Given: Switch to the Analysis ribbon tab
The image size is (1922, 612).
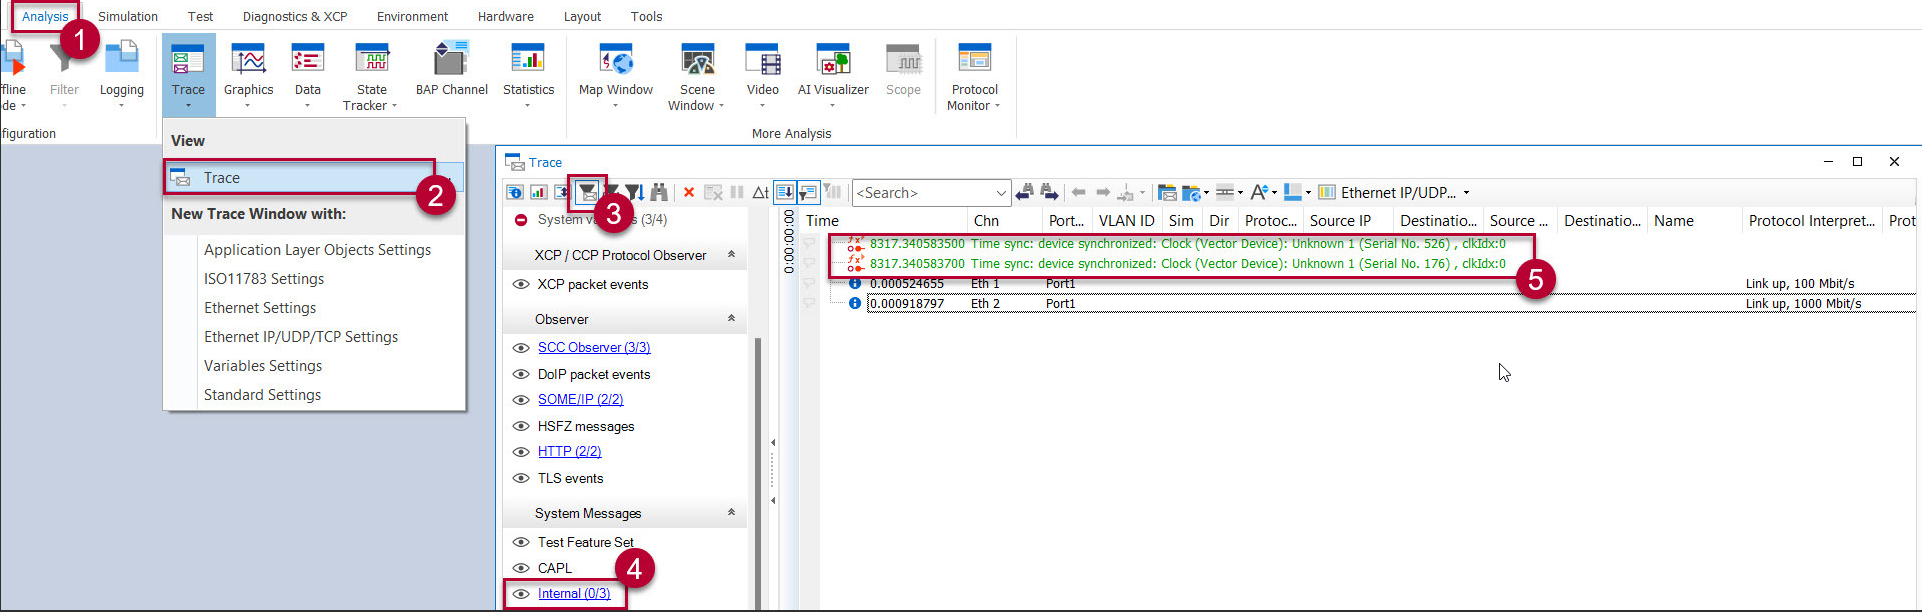Looking at the screenshot, I should (45, 16).
